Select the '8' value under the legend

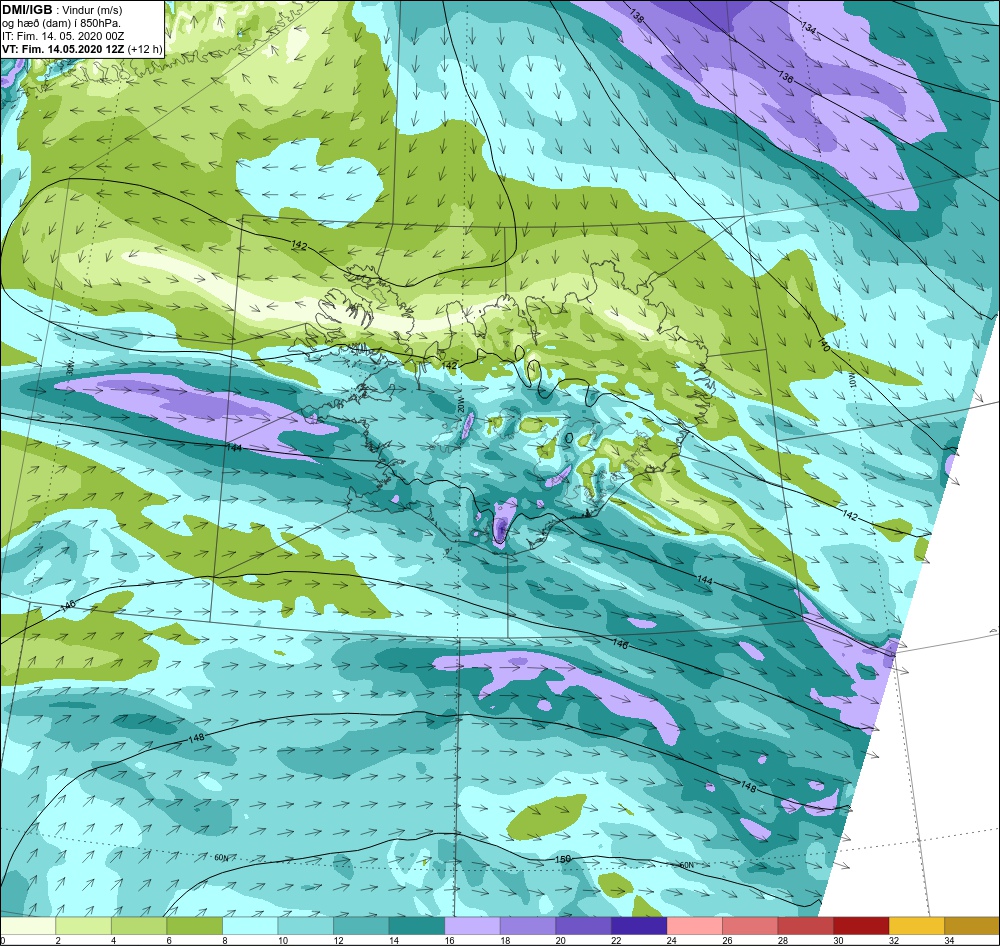224,940
